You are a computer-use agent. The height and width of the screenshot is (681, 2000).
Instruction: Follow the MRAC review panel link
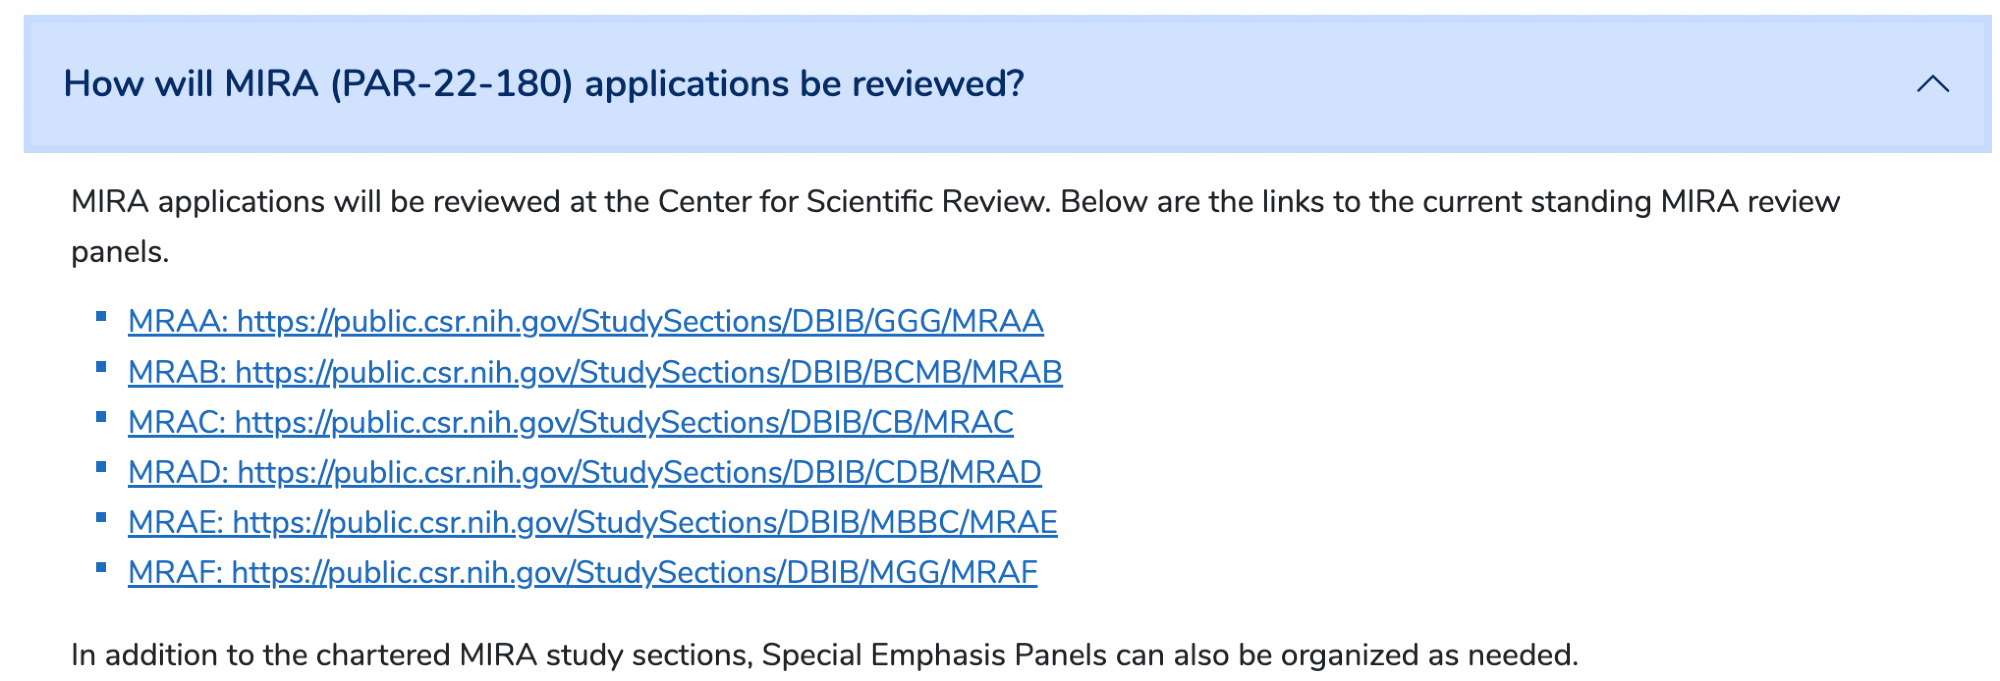click(x=570, y=422)
